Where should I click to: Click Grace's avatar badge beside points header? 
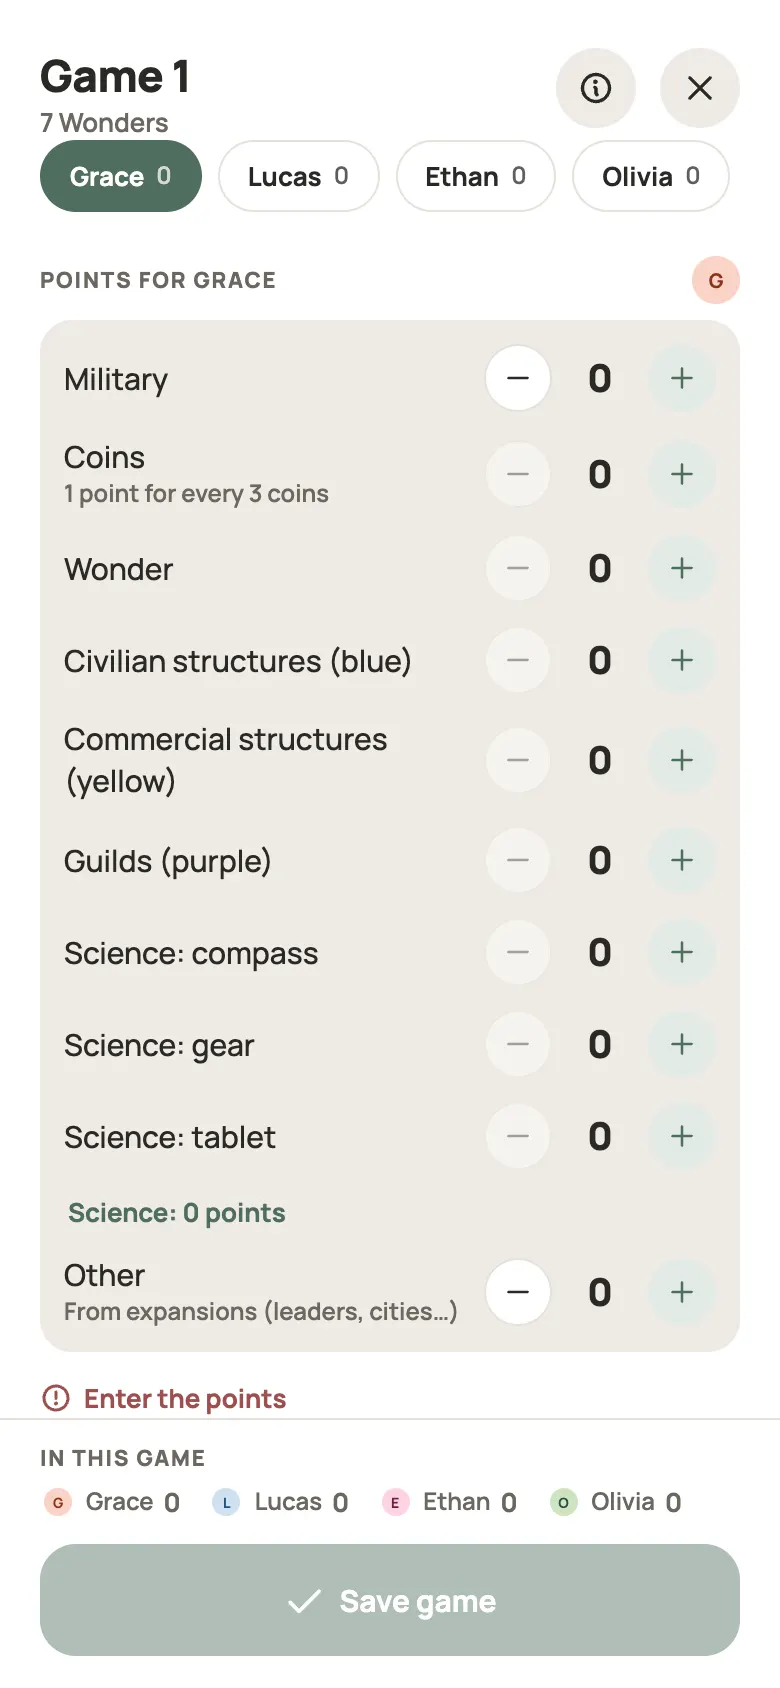coord(716,280)
